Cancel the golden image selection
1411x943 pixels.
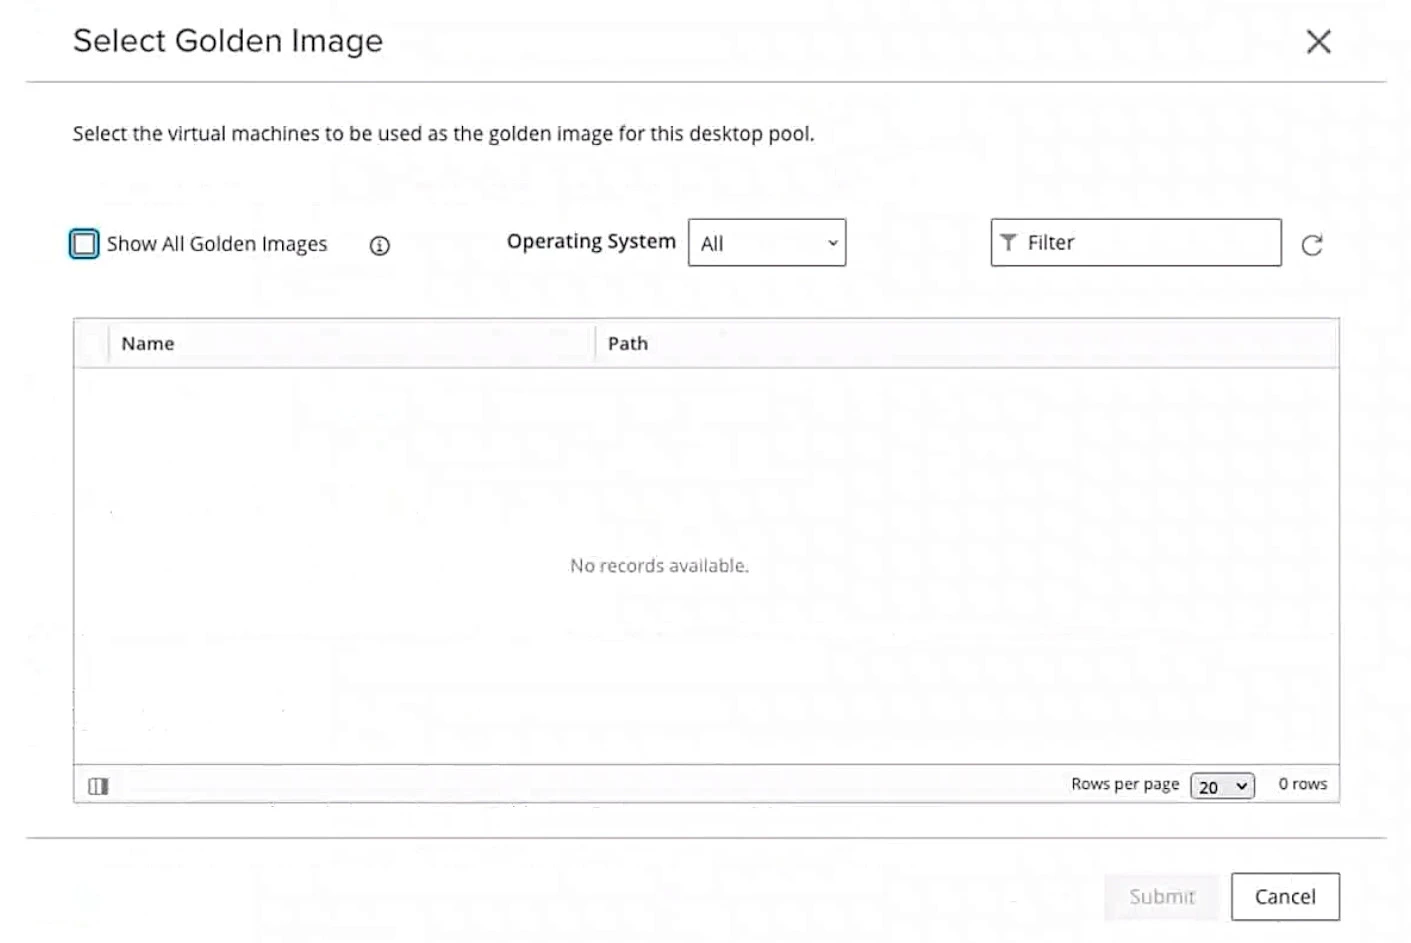(x=1285, y=897)
